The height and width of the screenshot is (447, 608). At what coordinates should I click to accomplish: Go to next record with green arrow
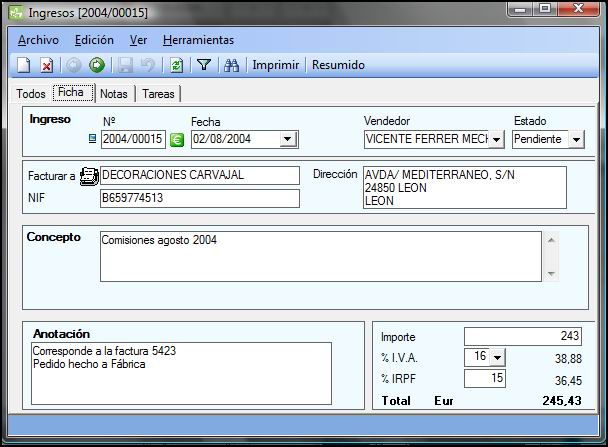[97, 65]
